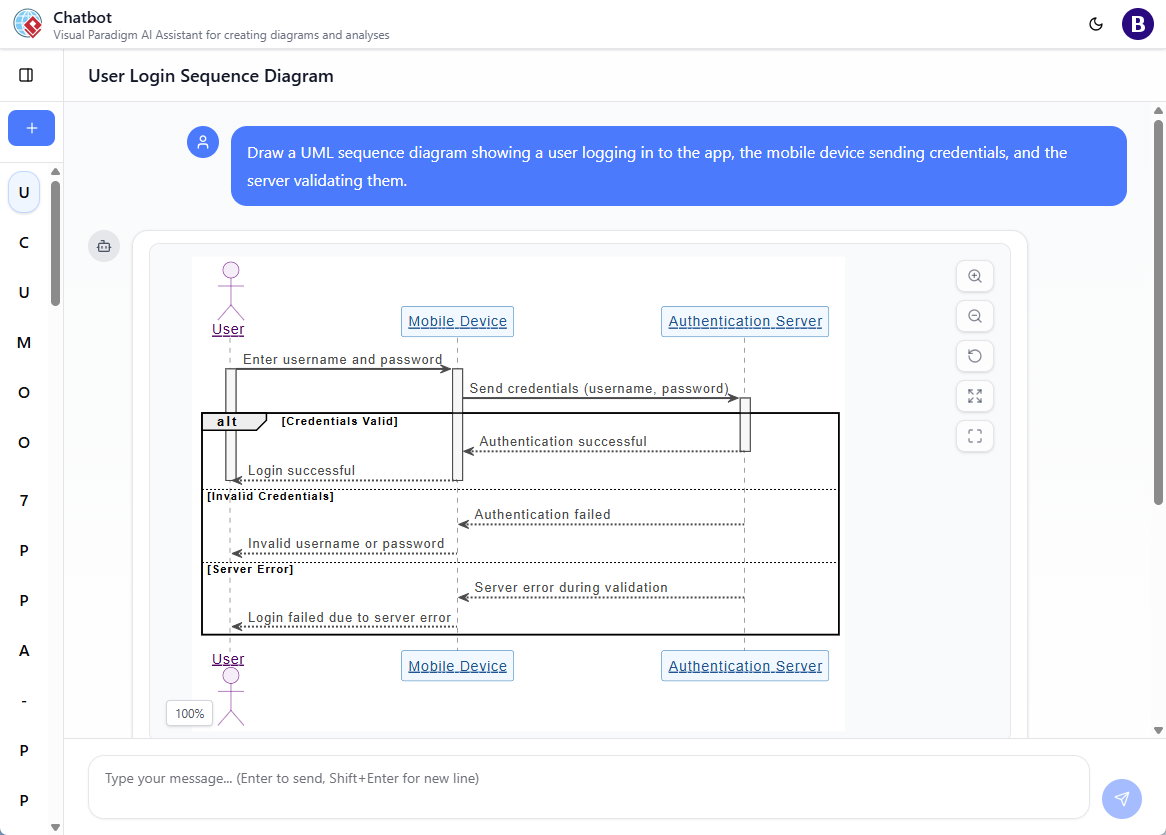Image resolution: width=1166 pixels, height=835 pixels.
Task: Click the send message paper plane icon
Action: 1121,798
